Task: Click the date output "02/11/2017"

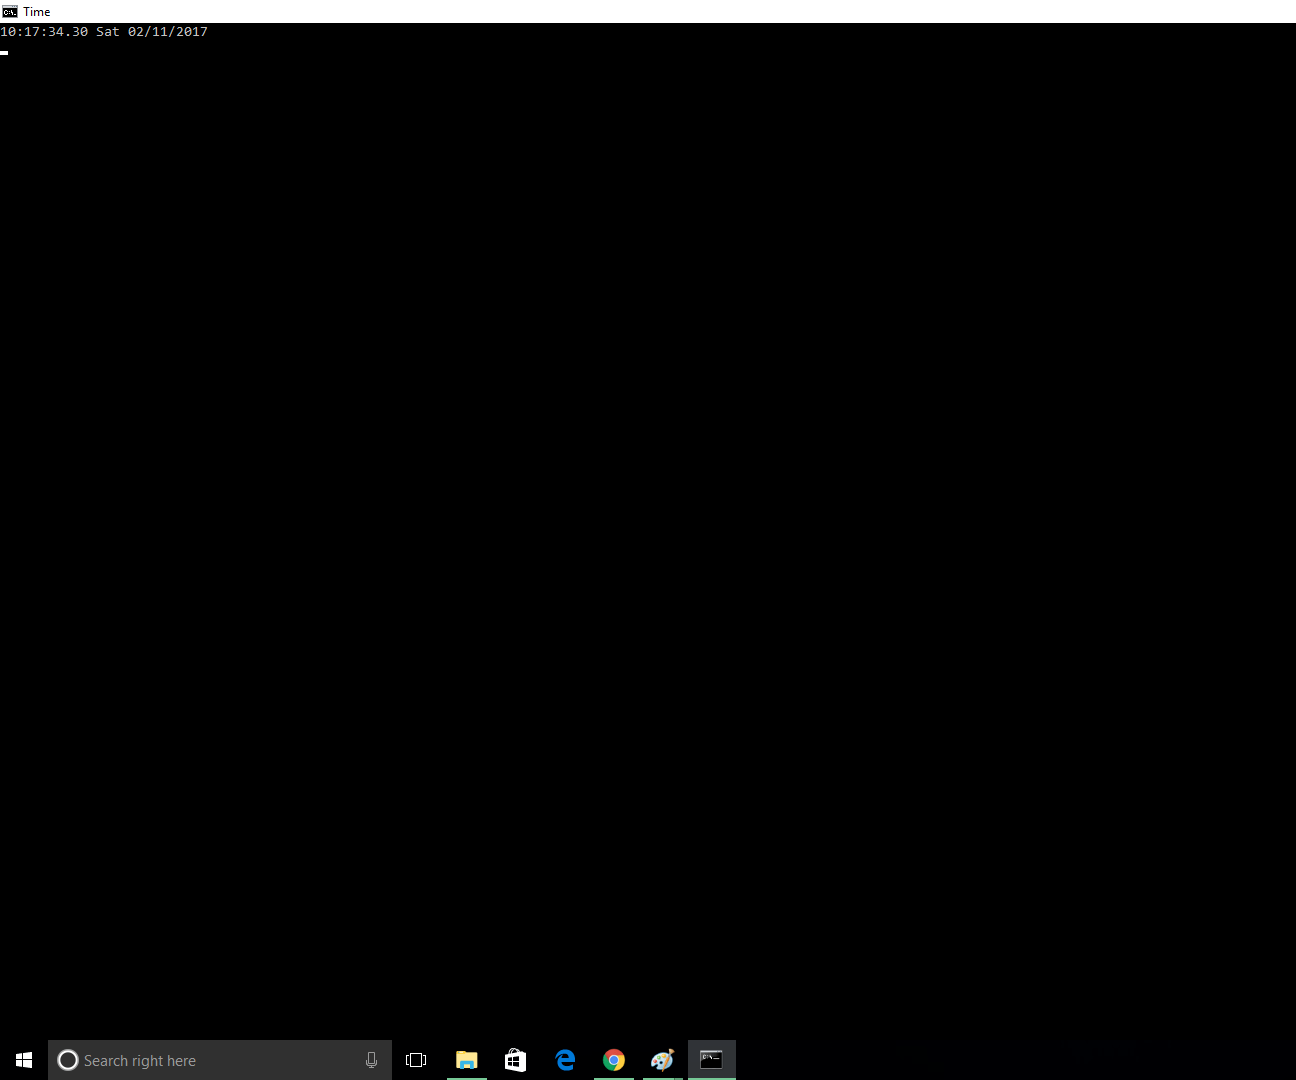Action: [168, 32]
